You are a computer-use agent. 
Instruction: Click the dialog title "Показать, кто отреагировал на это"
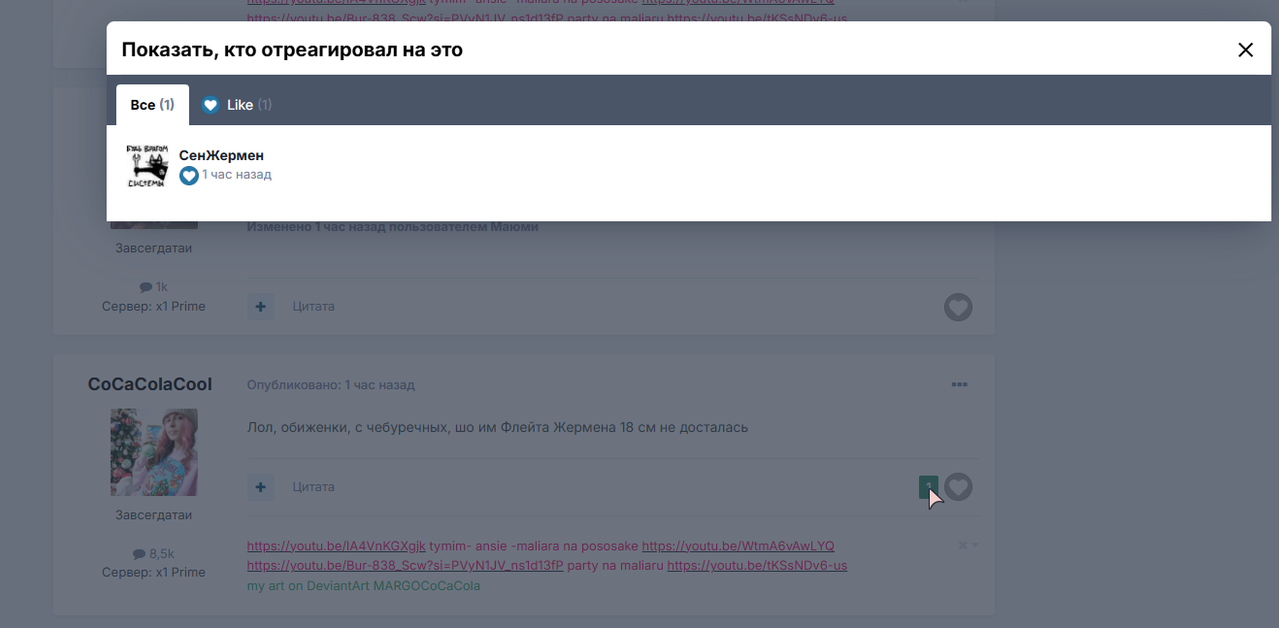[x=292, y=49]
